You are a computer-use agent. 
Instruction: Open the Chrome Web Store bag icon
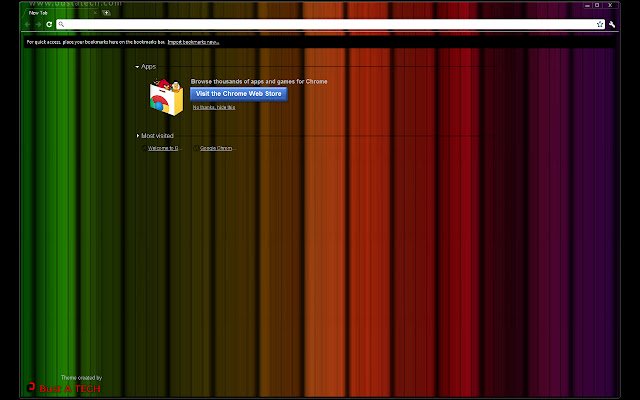pyautogui.click(x=166, y=97)
